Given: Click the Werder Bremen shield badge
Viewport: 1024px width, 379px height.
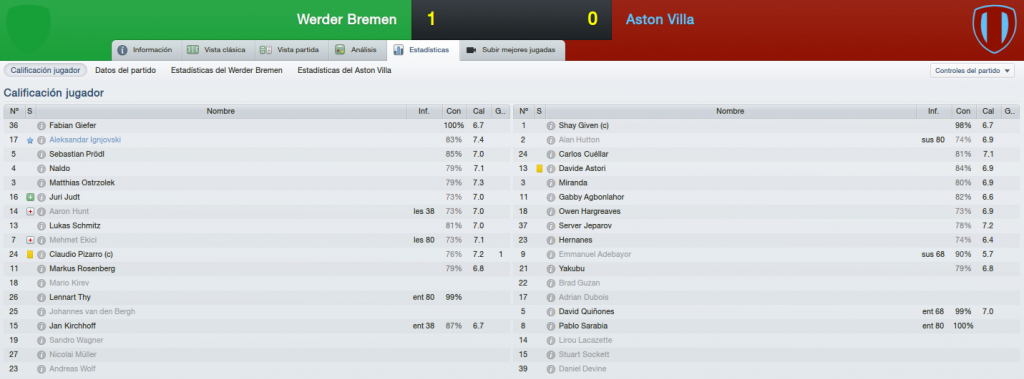Looking at the screenshot, I should click(28, 27).
